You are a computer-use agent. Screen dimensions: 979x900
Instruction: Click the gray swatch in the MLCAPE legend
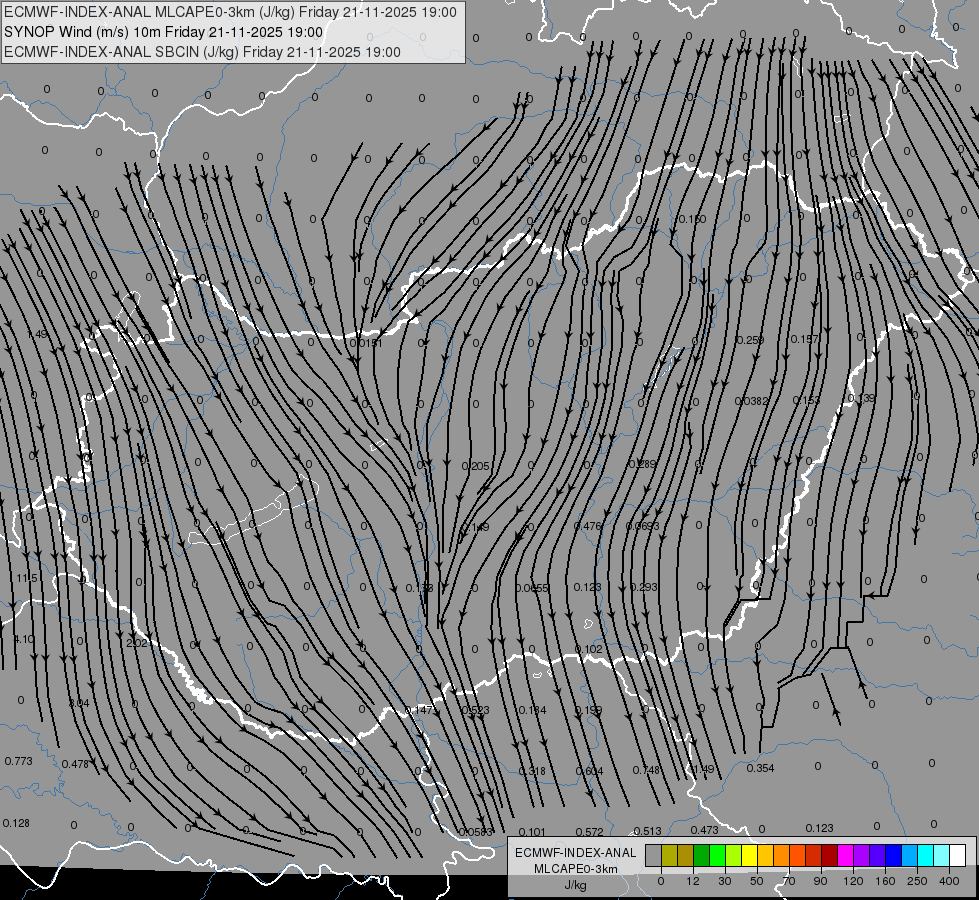[654, 855]
